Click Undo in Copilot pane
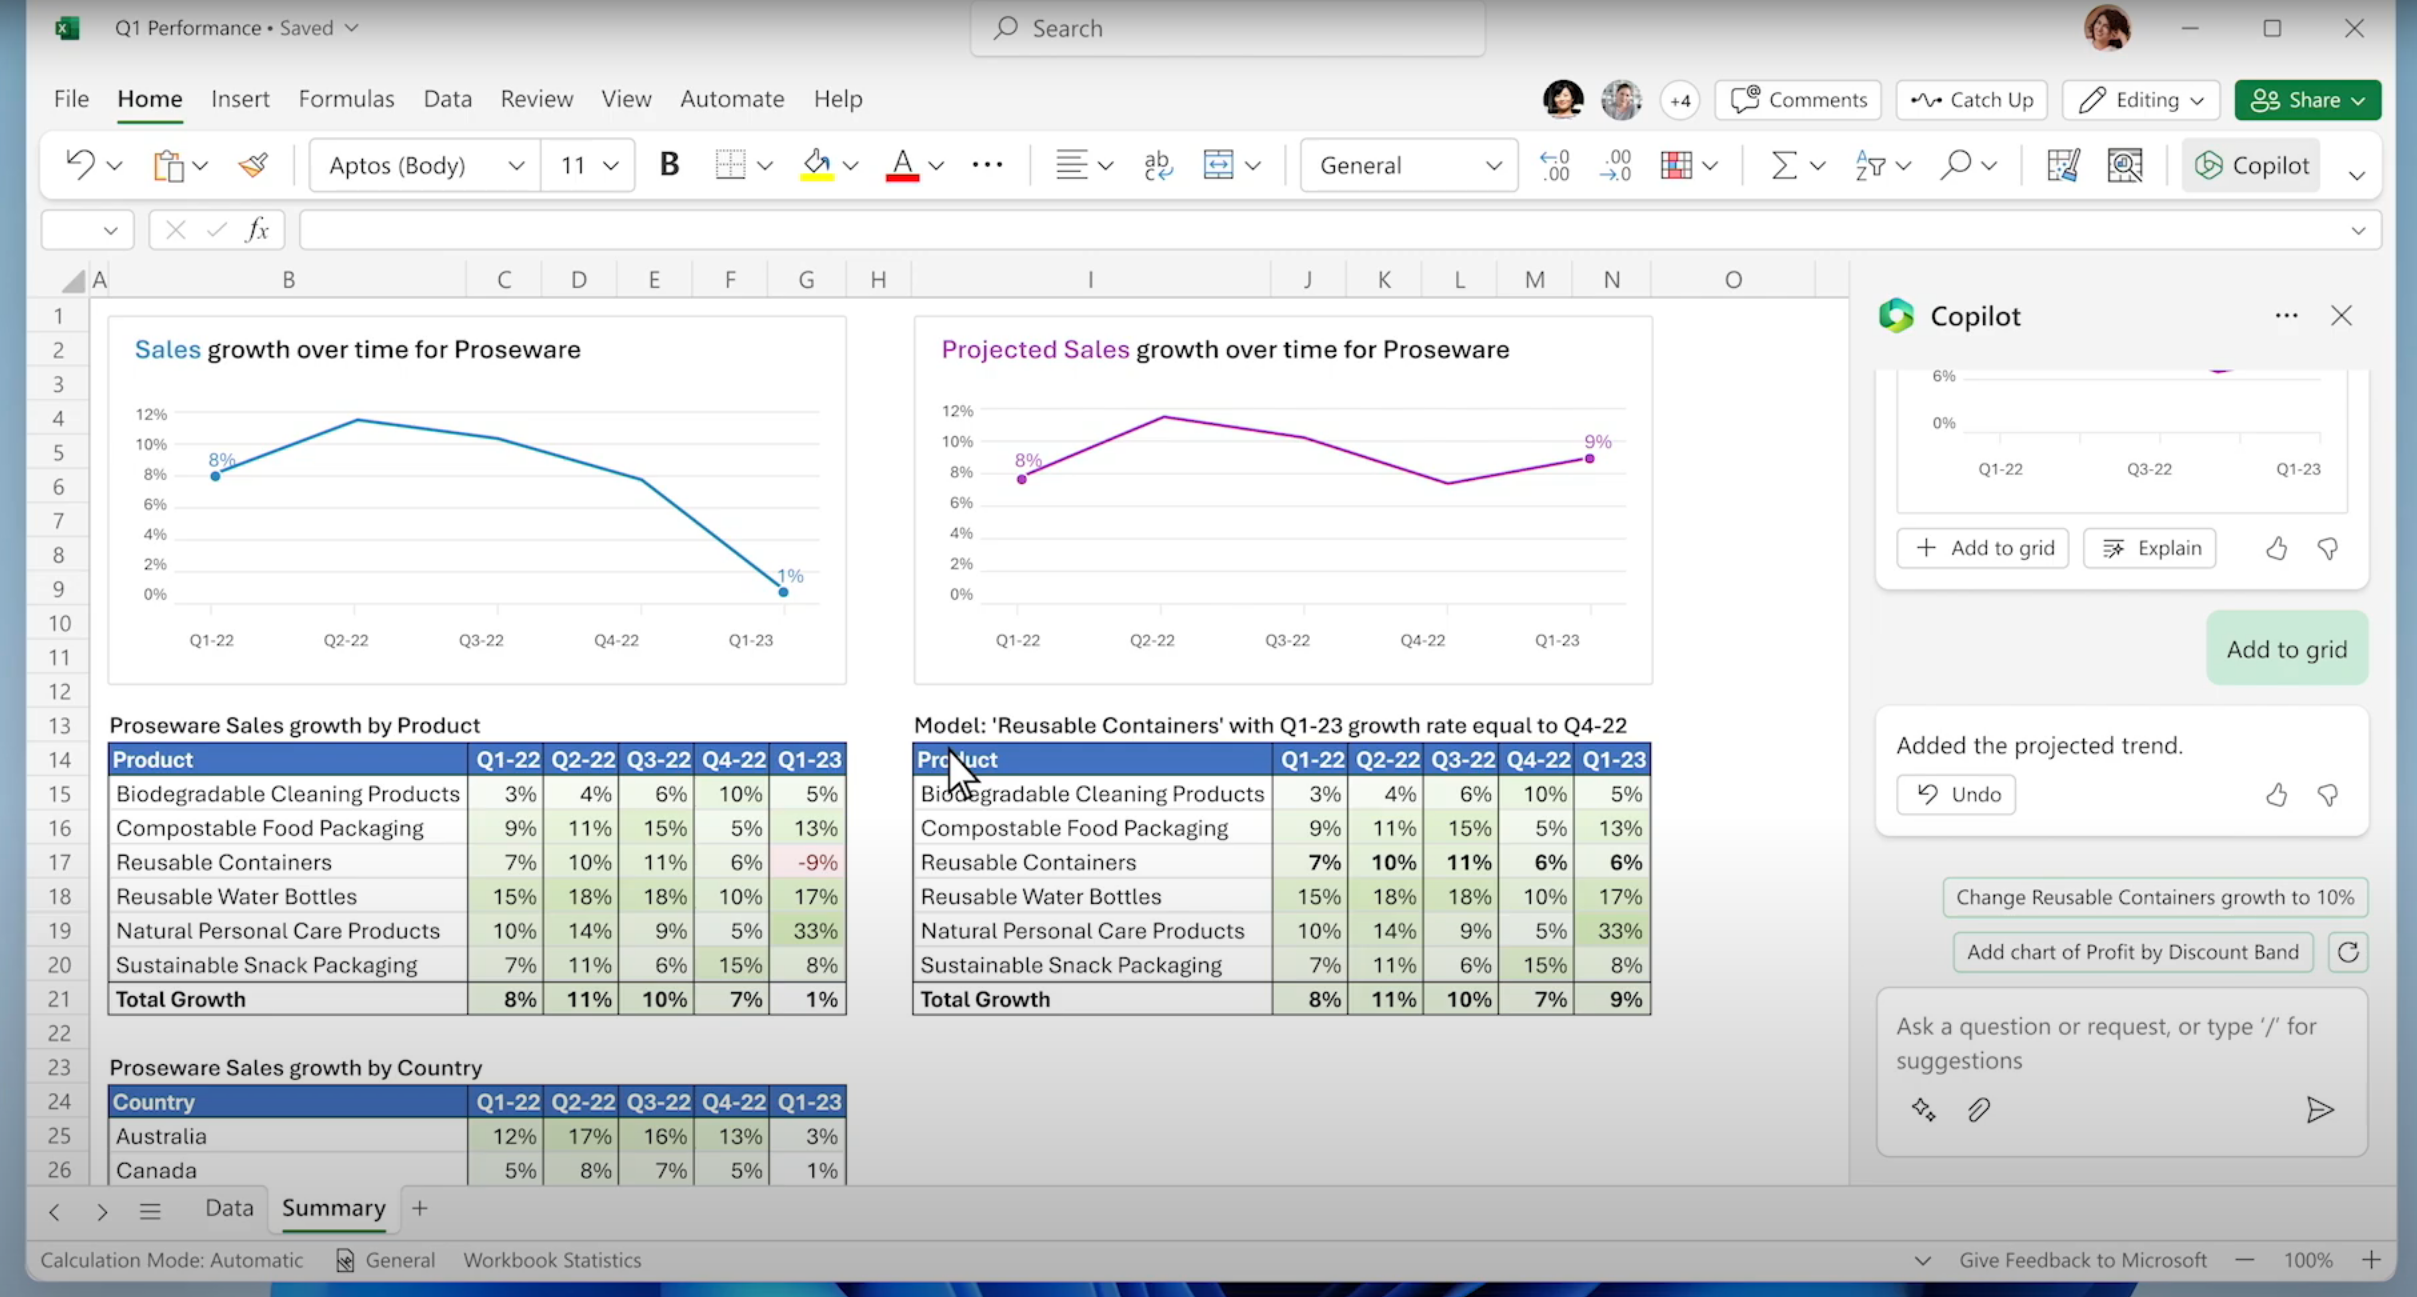 (1956, 795)
